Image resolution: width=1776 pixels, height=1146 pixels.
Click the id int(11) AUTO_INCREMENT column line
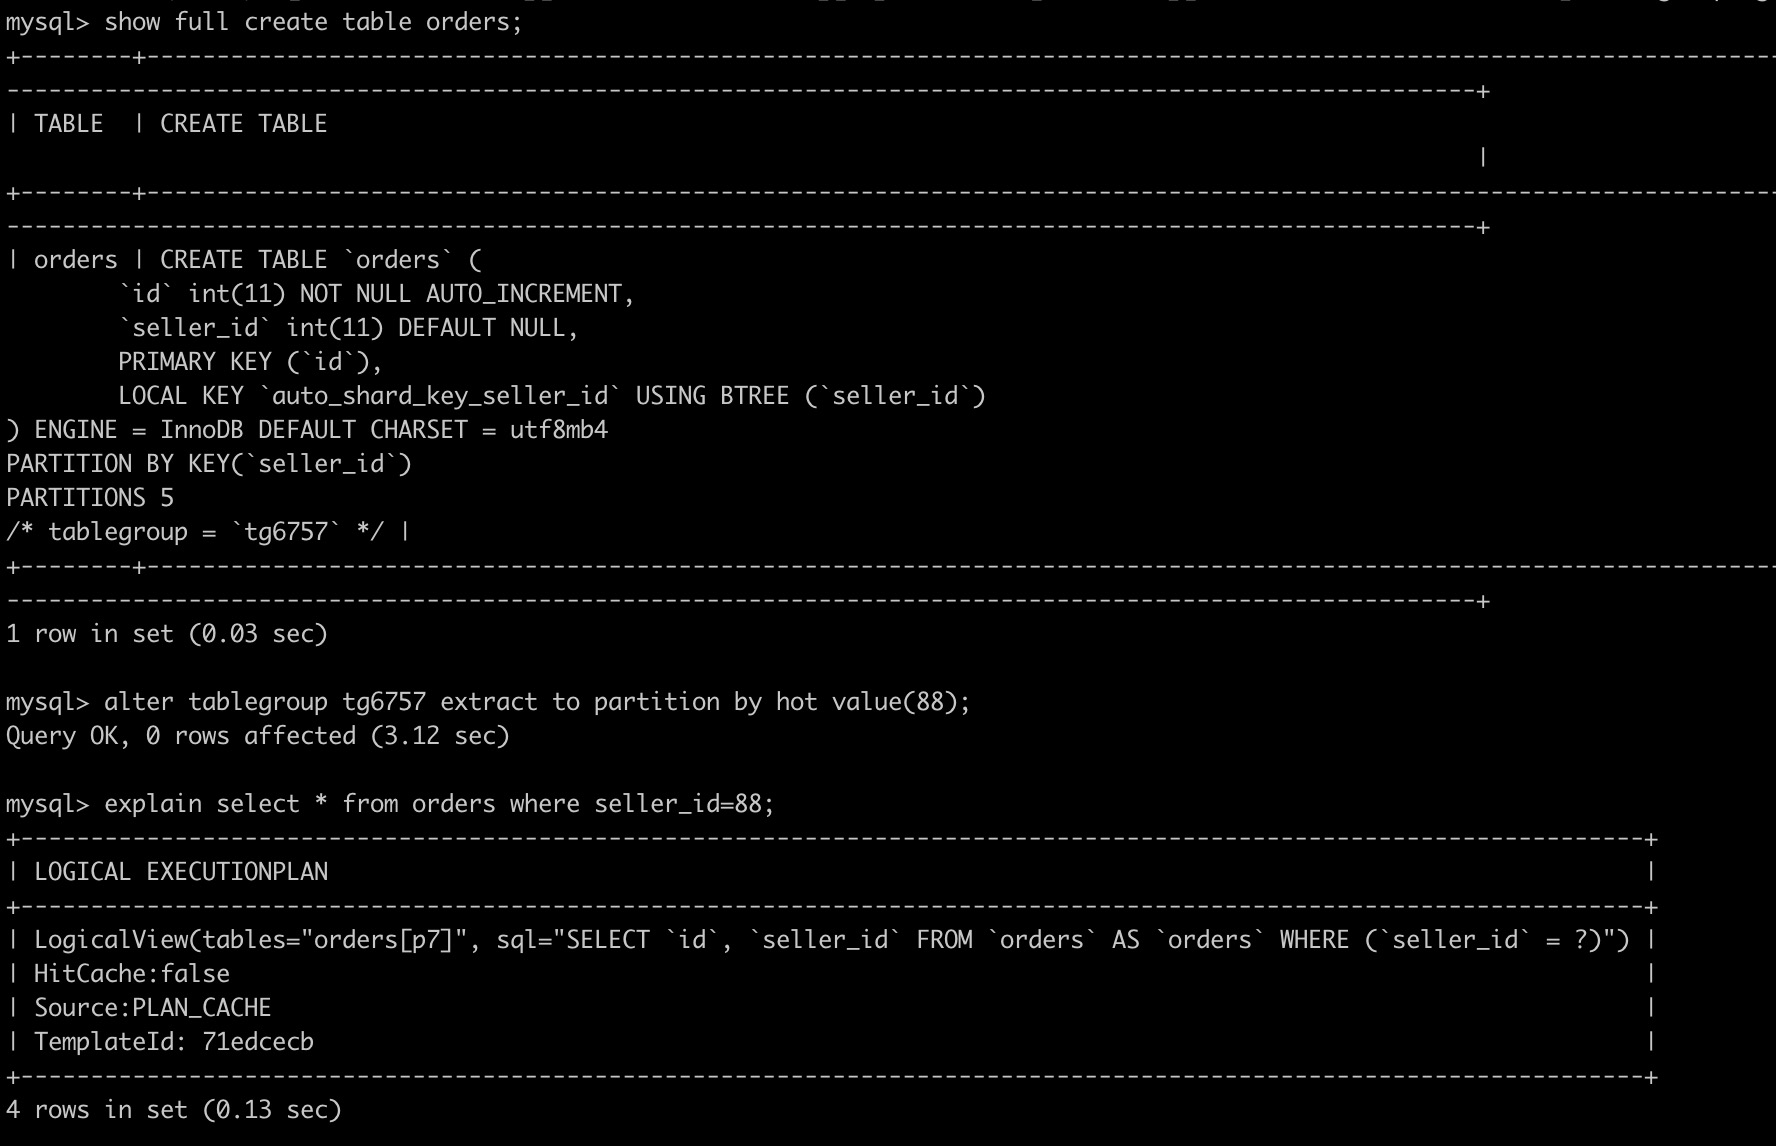[x=376, y=294]
